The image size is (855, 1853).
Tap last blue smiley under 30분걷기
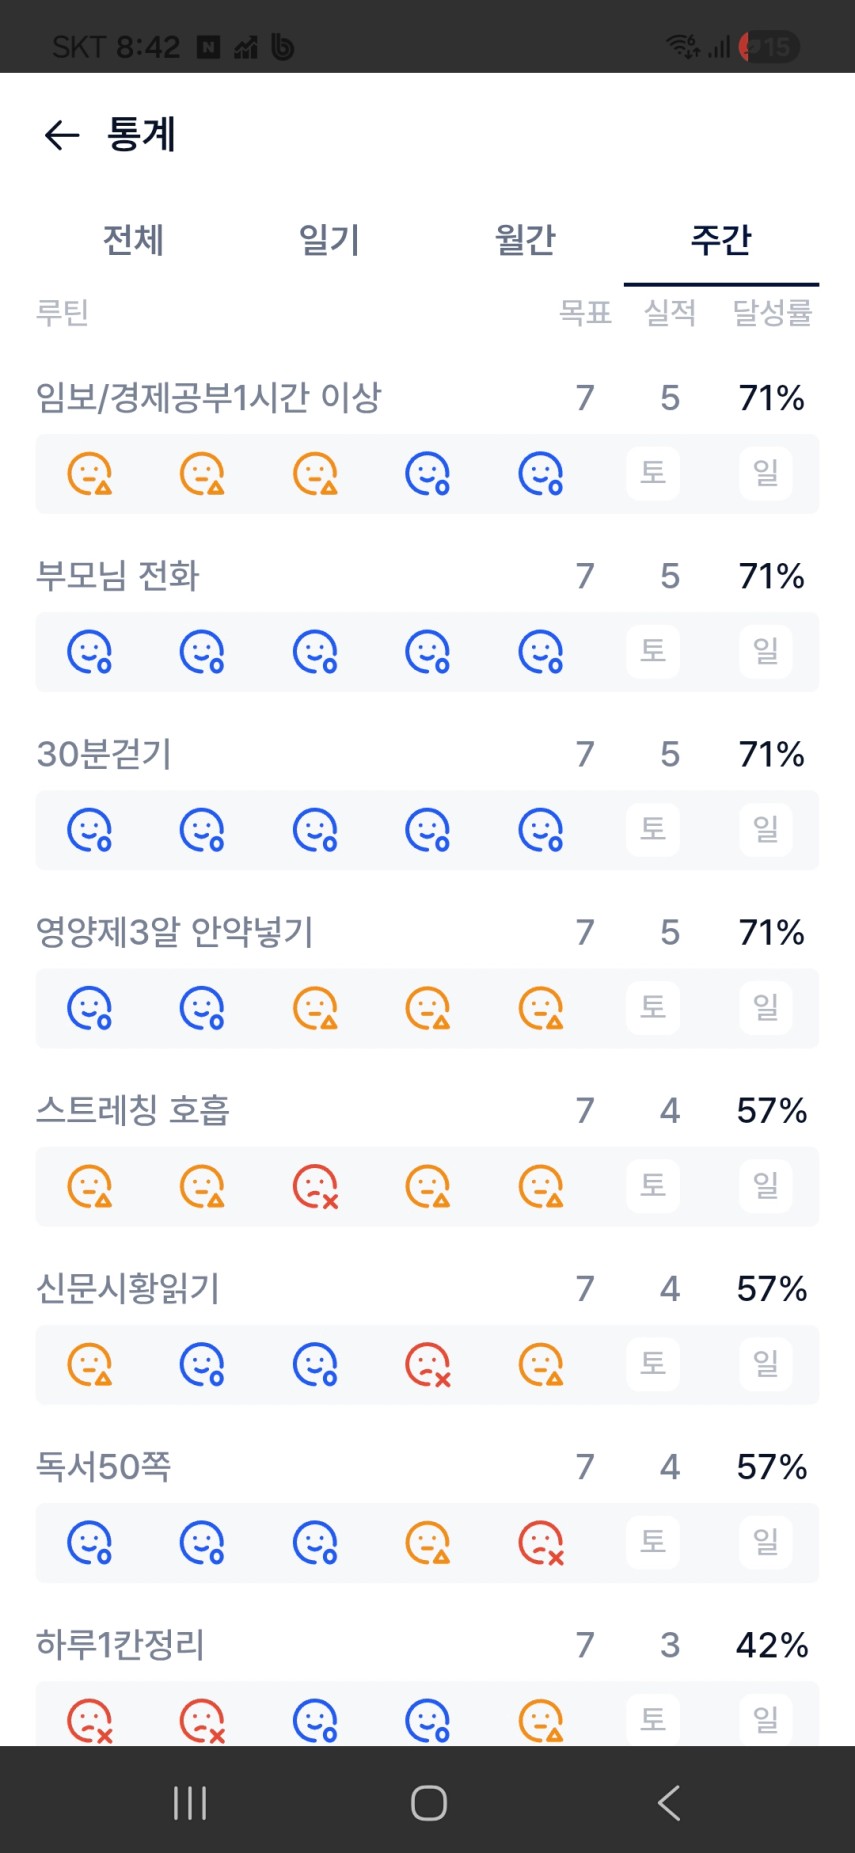pos(541,830)
